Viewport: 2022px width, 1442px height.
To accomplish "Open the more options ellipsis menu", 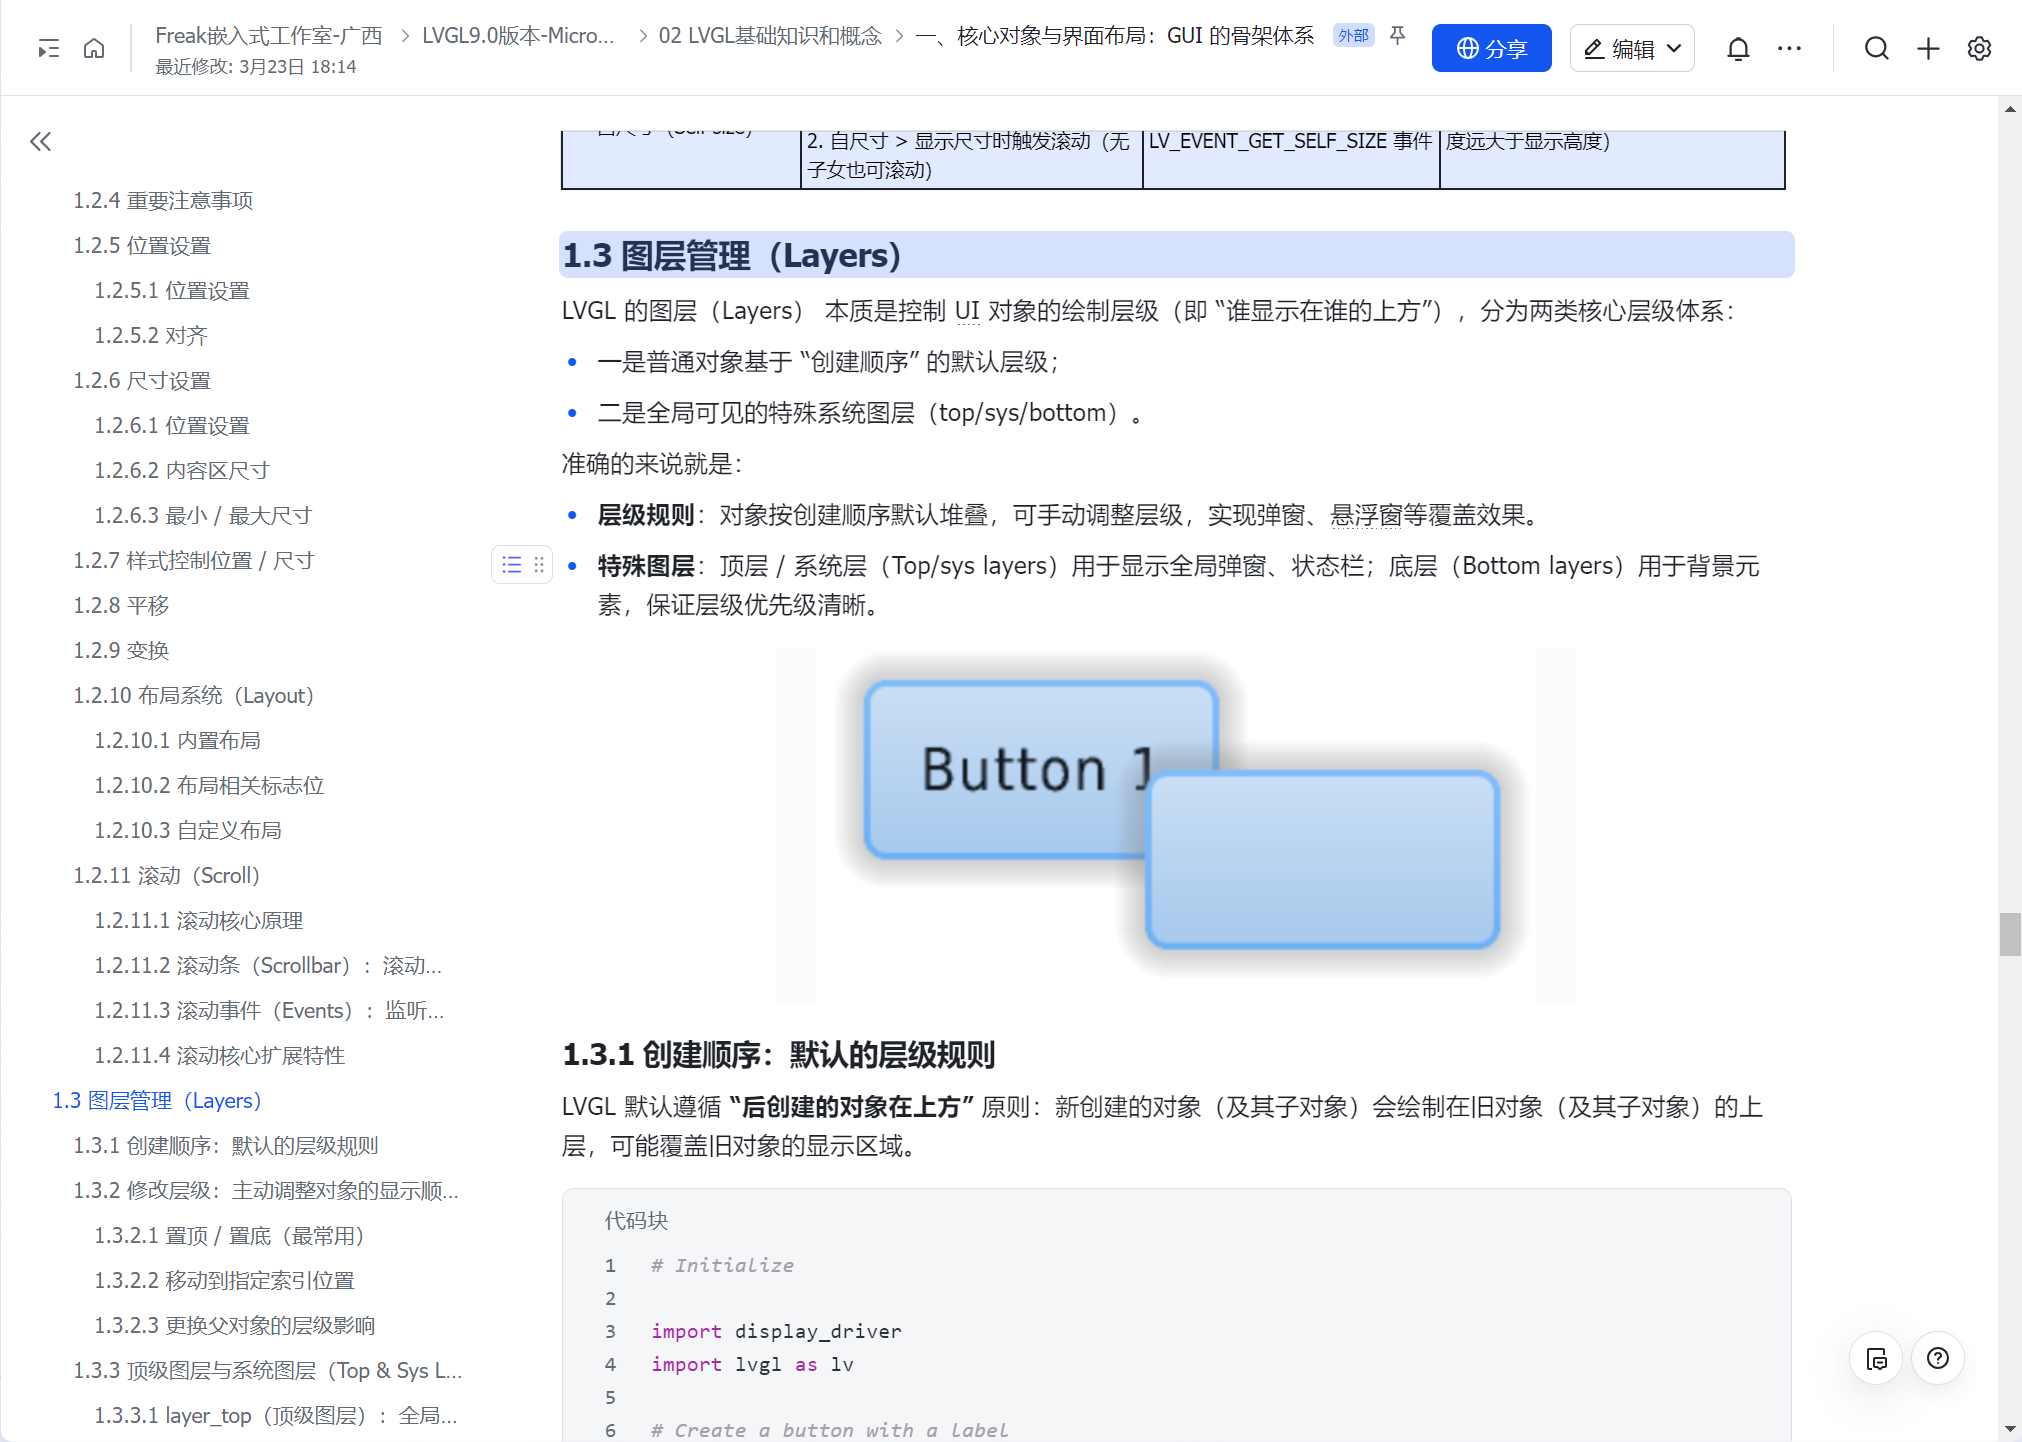I will tap(1789, 48).
